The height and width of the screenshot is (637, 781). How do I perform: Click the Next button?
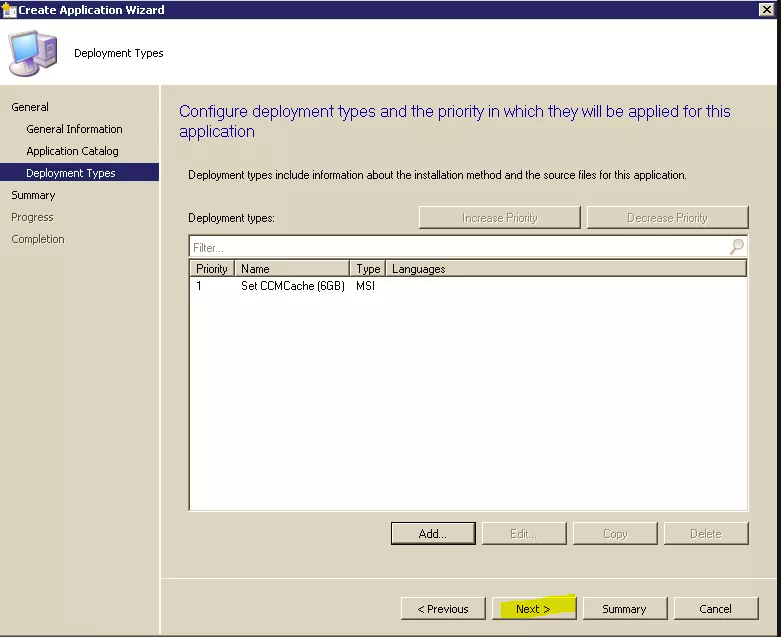[x=533, y=609]
